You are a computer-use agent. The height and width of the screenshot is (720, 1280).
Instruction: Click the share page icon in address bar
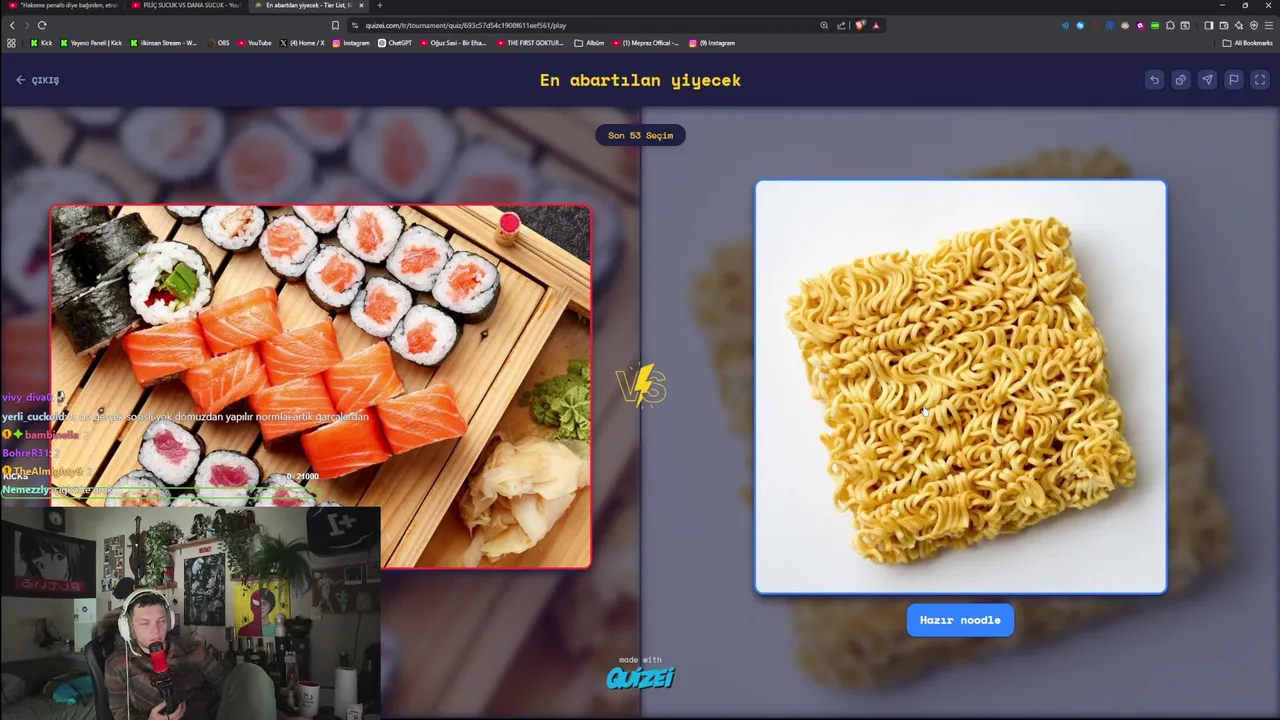[841, 25]
